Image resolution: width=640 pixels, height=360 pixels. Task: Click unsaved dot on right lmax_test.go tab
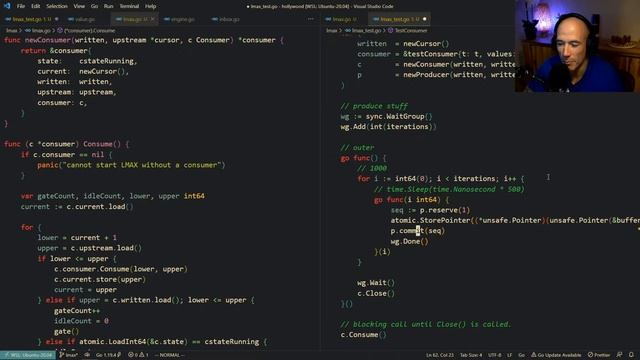(424, 19)
